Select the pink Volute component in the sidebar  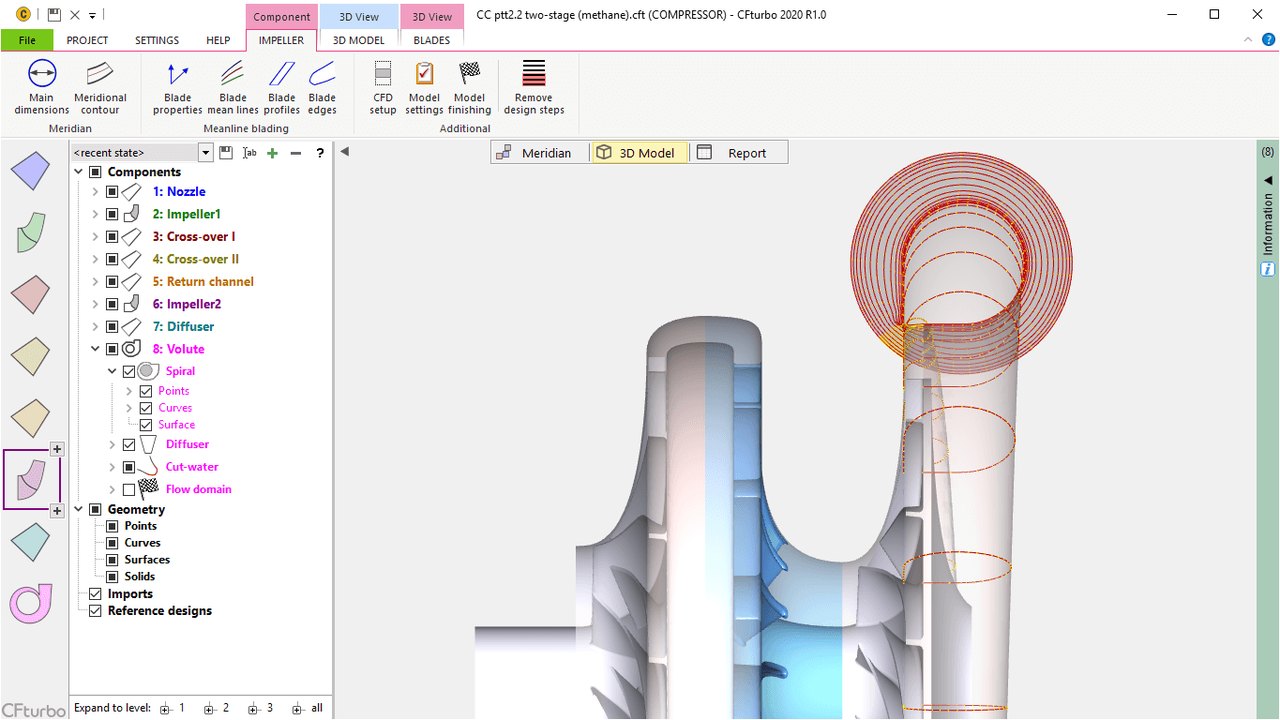pos(31,603)
